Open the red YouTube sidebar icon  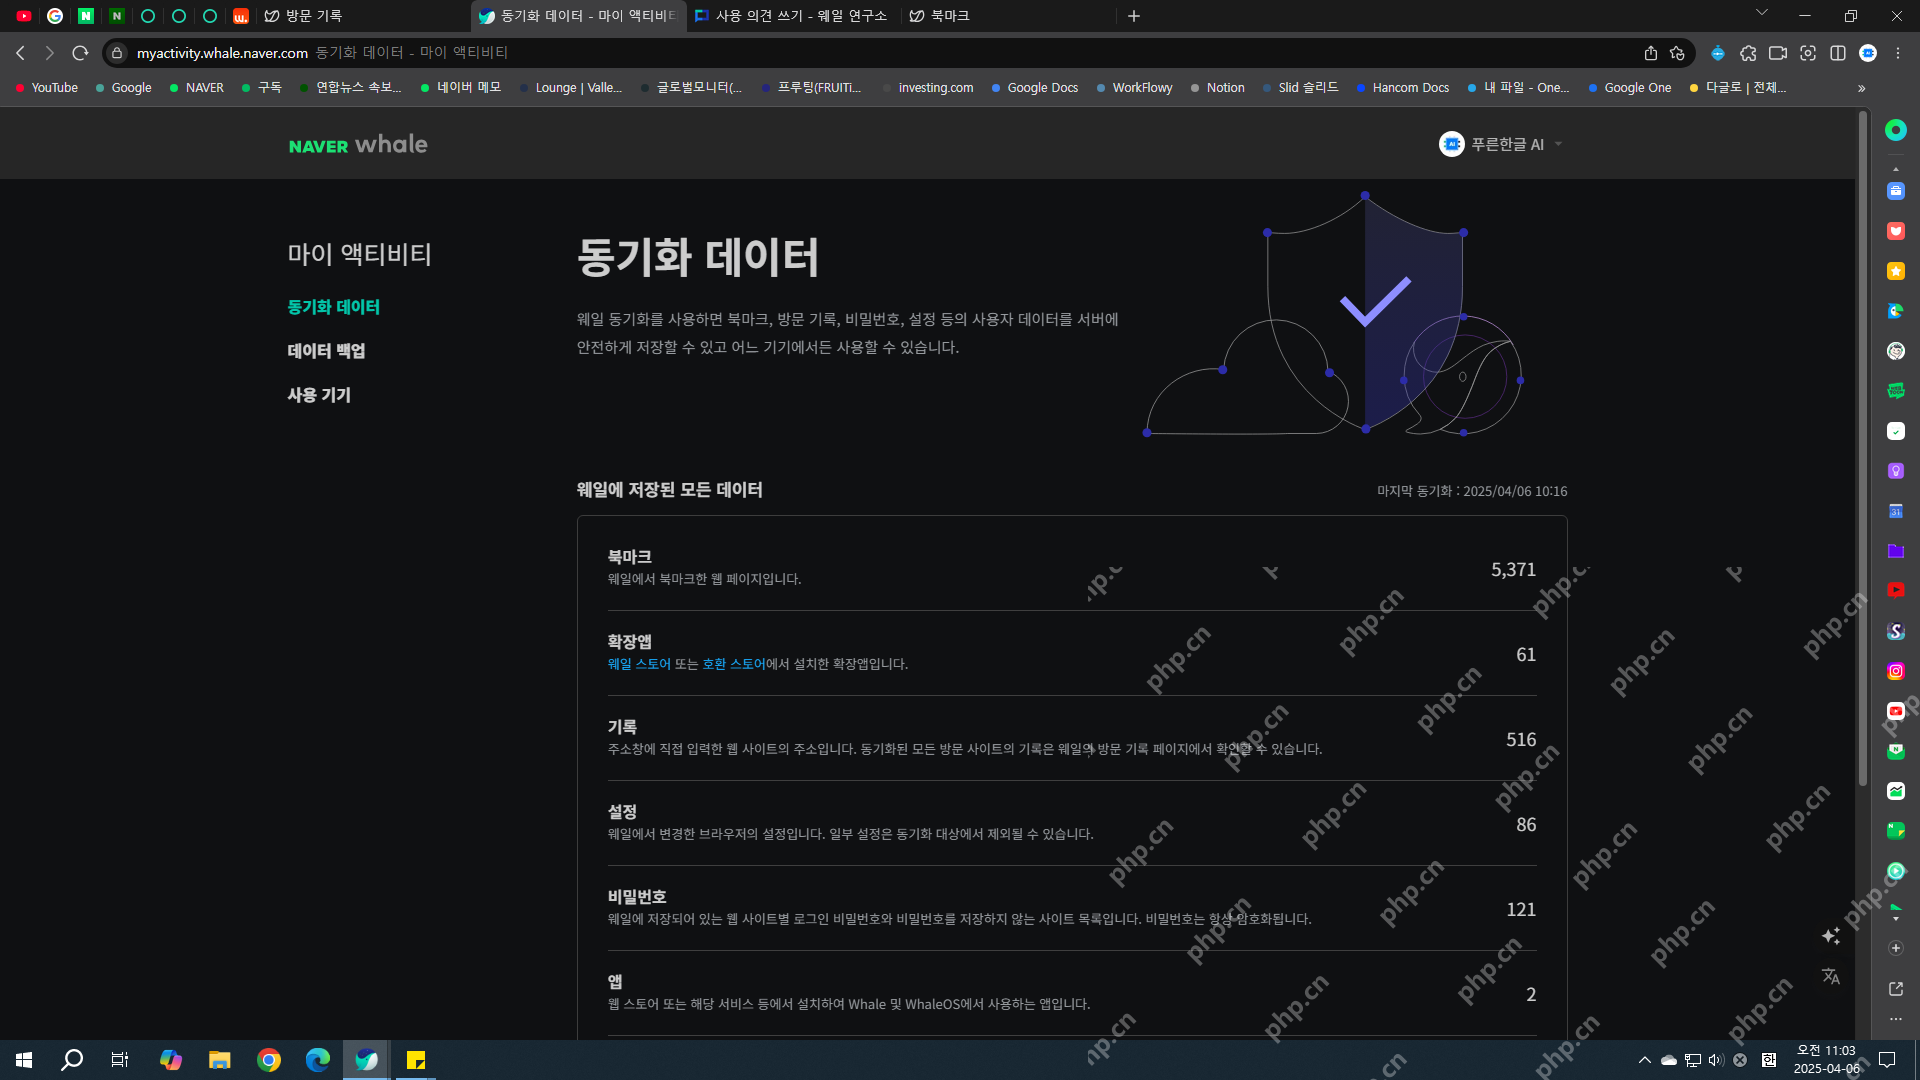pyautogui.click(x=1895, y=591)
